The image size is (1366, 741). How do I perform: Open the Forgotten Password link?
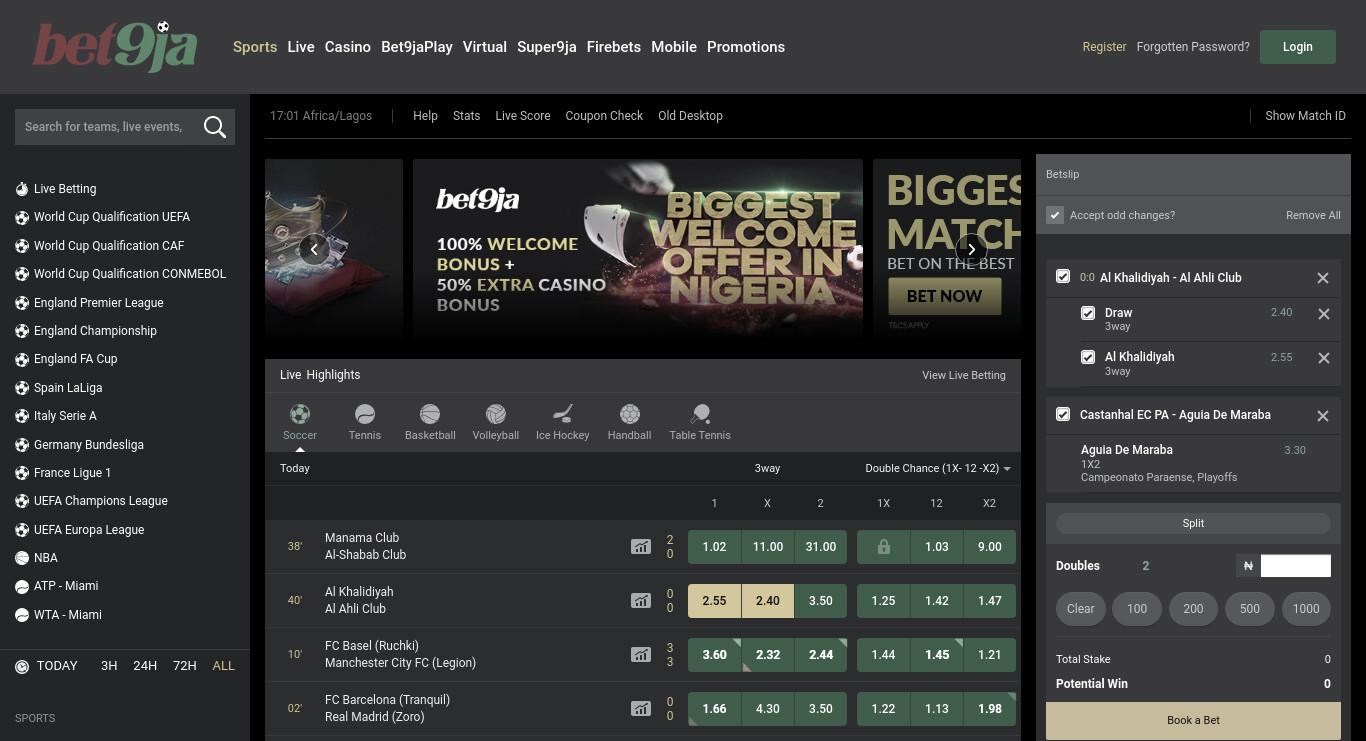1193,47
